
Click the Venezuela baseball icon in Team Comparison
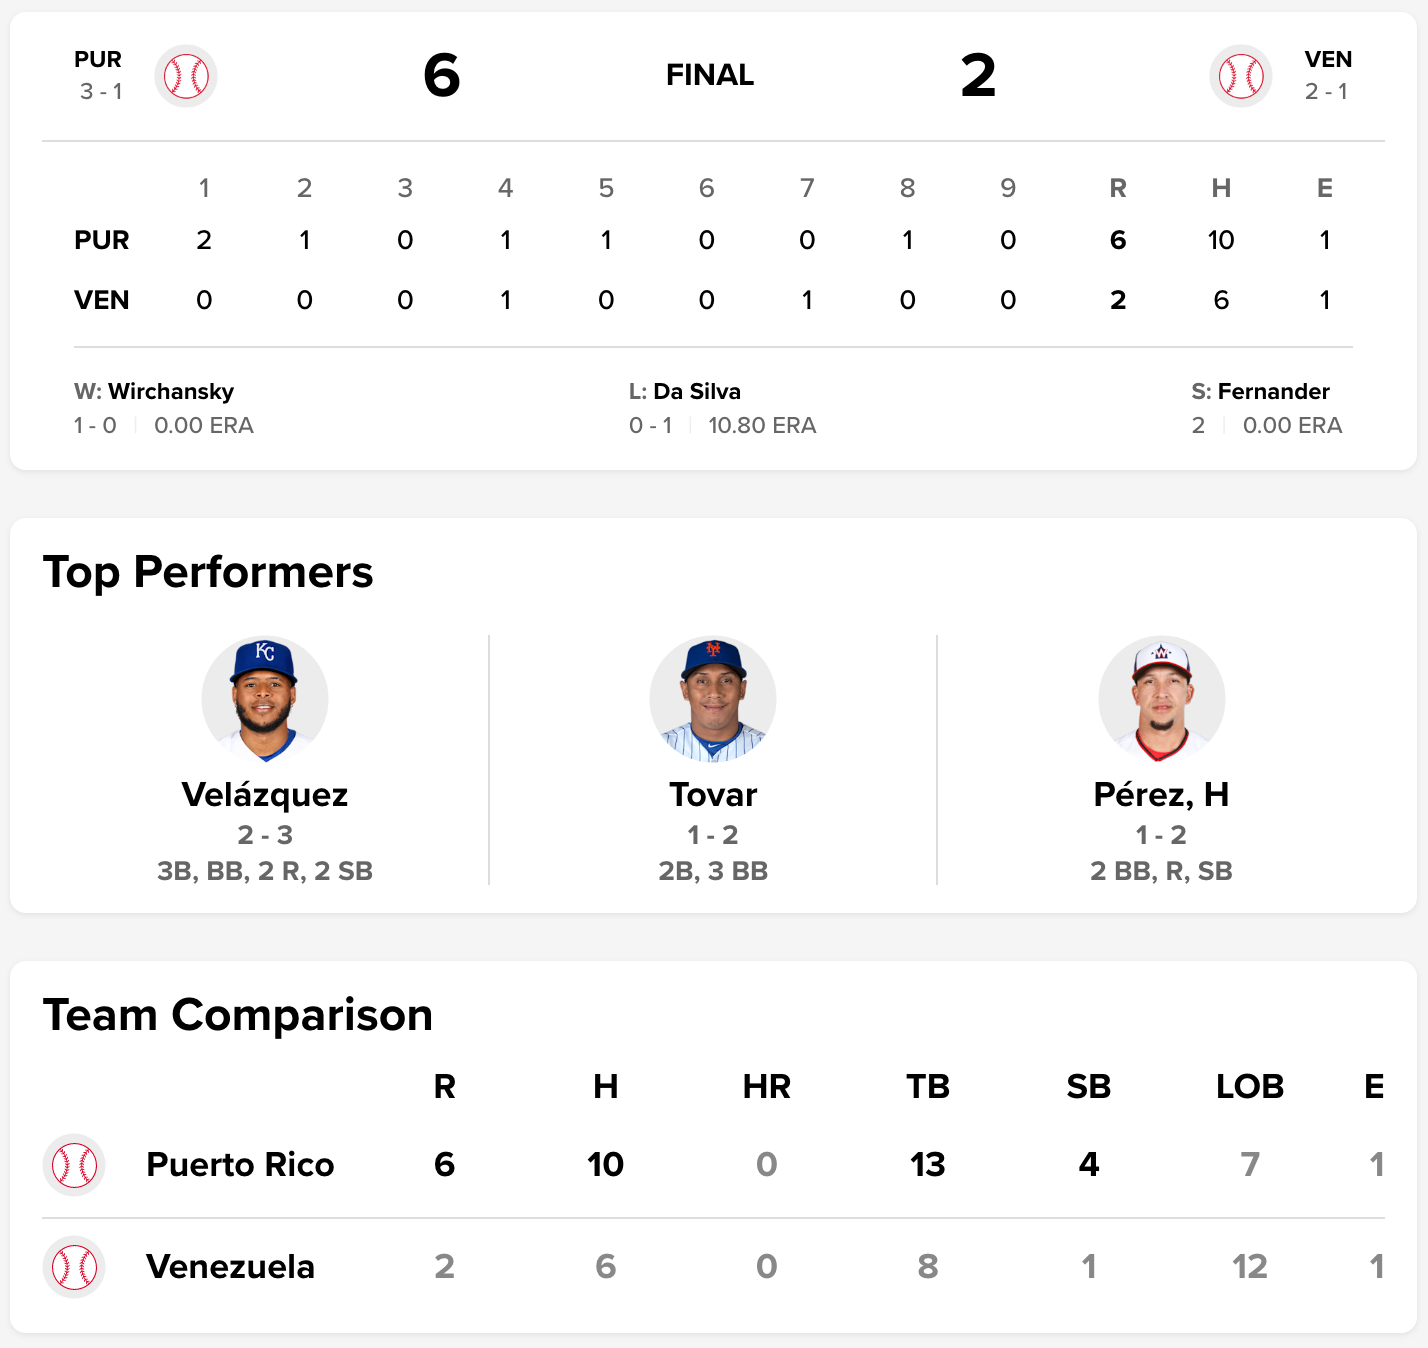click(74, 1267)
